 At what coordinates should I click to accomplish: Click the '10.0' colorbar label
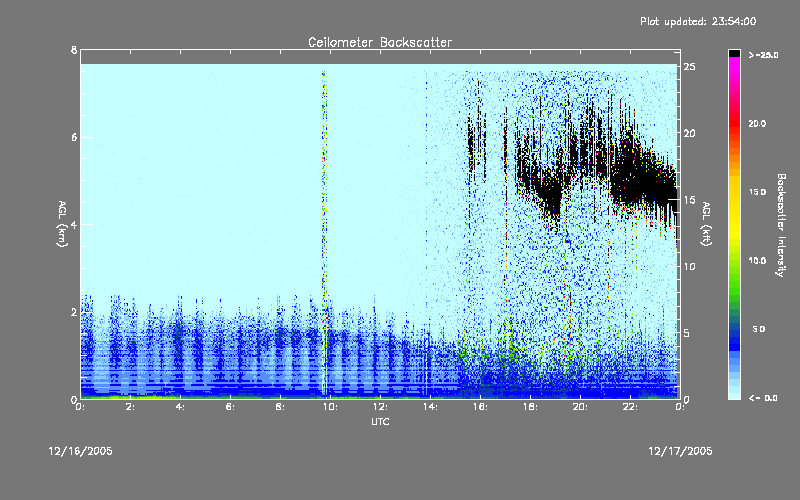(x=757, y=261)
